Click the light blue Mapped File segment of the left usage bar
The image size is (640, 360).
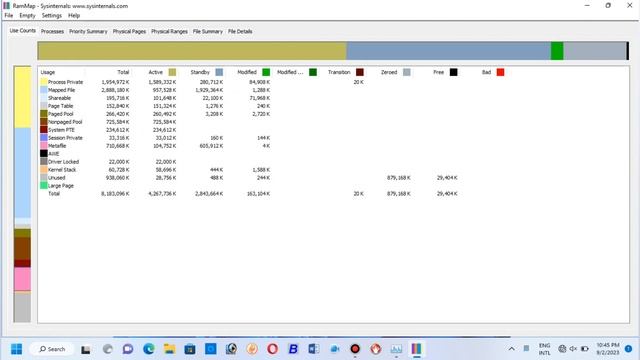click(x=22, y=173)
